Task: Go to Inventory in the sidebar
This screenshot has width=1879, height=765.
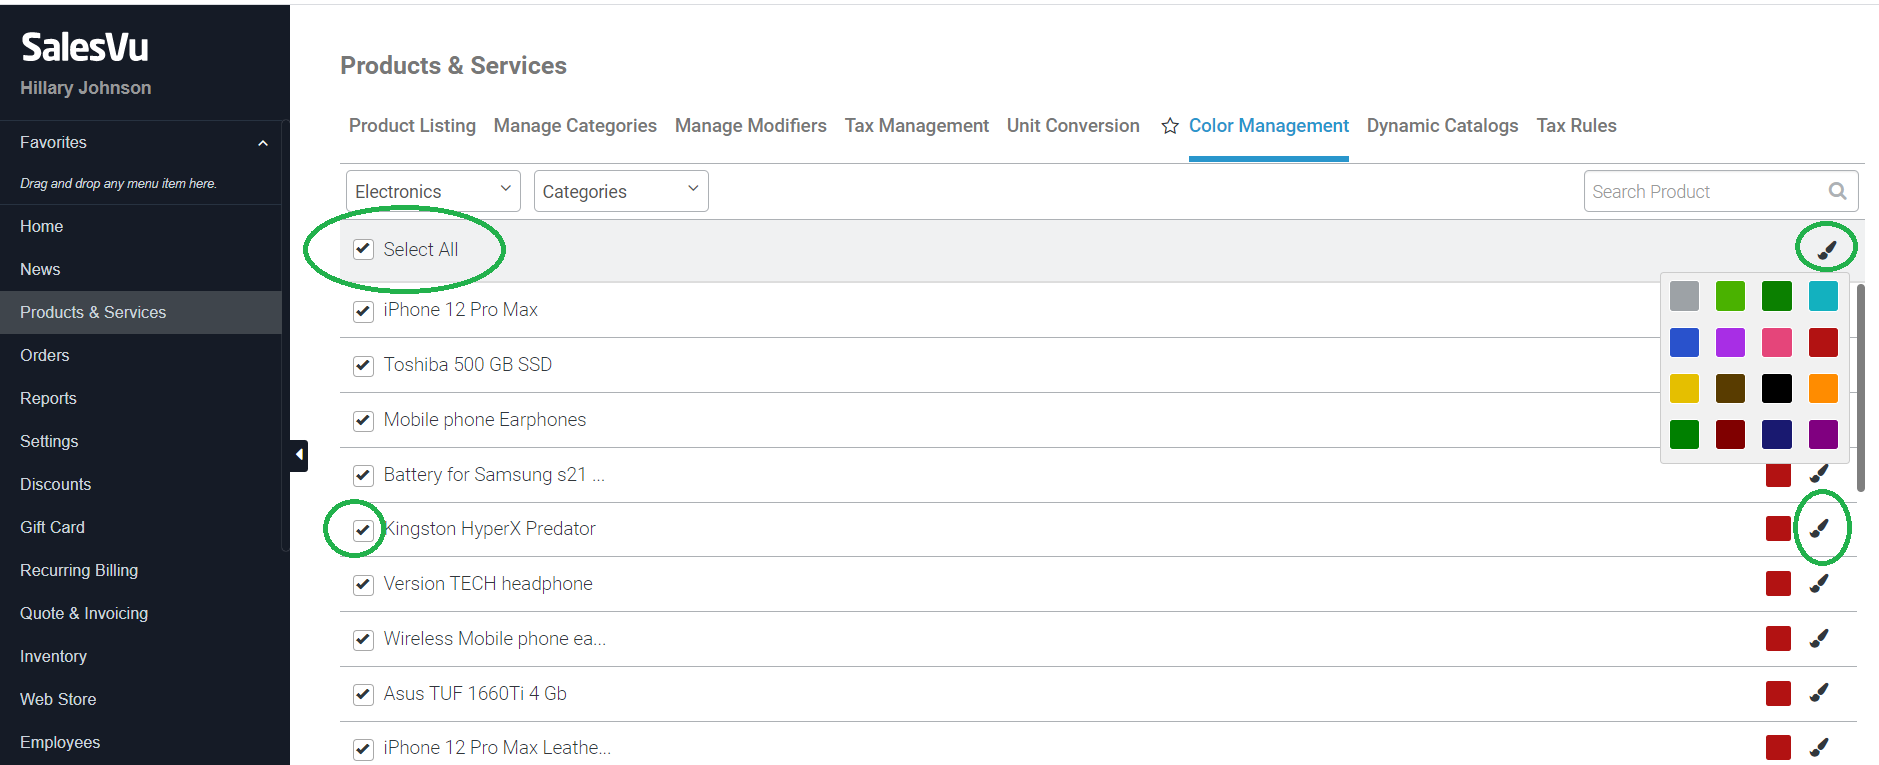Action: 53,656
